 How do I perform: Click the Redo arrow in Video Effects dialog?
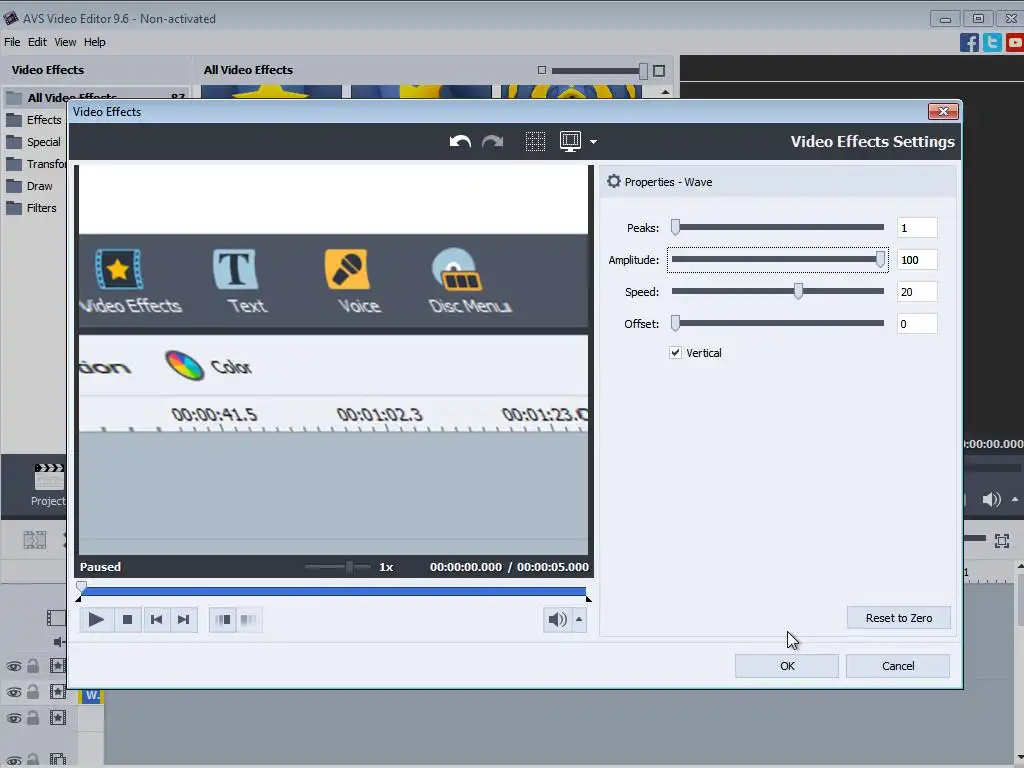pos(492,142)
